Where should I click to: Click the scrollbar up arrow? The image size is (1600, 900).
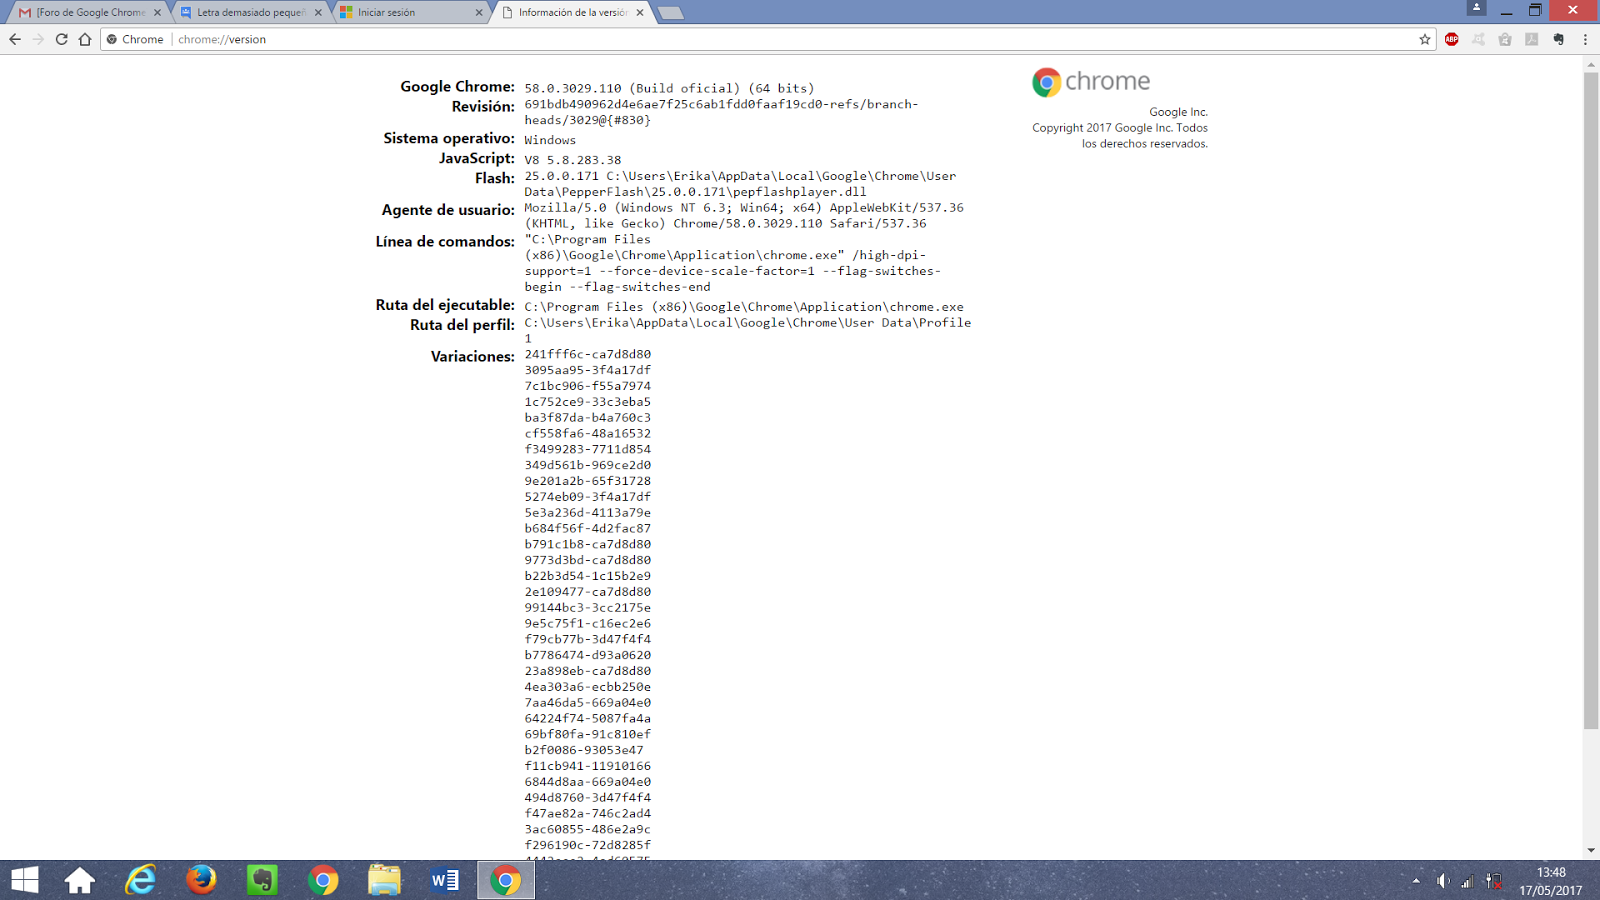1591,65
